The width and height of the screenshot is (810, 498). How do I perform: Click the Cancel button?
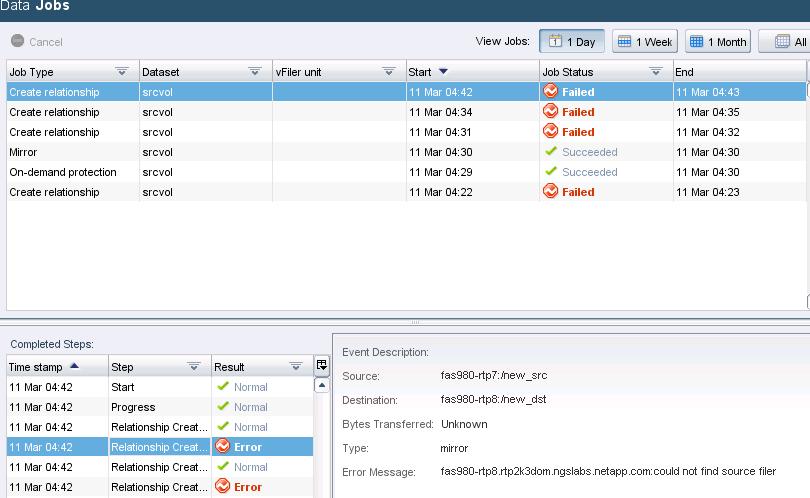coord(37,41)
